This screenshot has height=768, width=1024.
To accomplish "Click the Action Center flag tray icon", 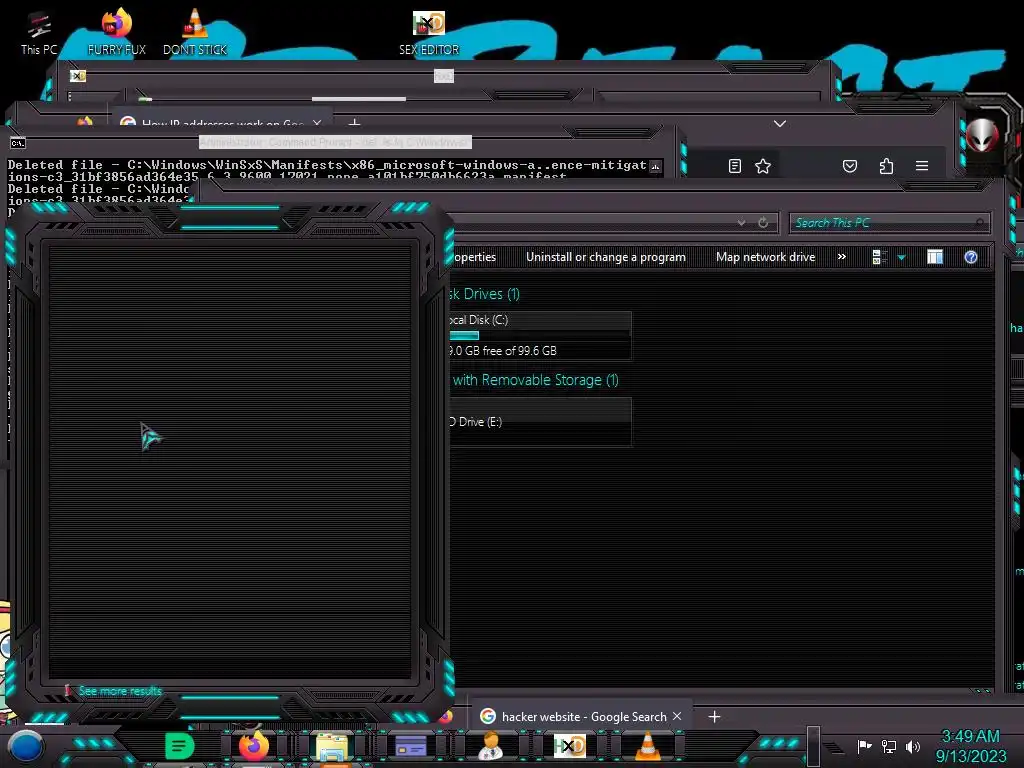I will [x=865, y=746].
